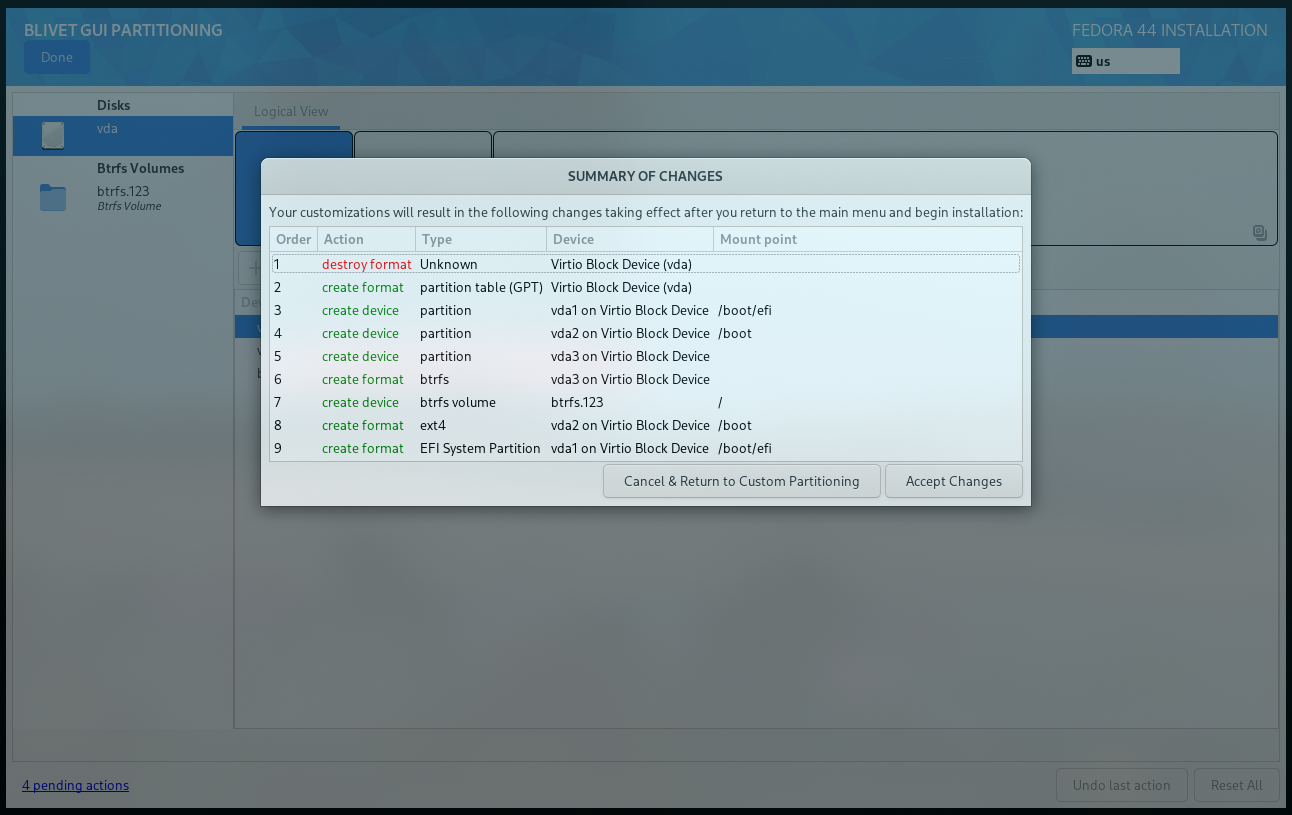Click the keyboard layout icon next to us
The width and height of the screenshot is (1292, 815).
pyautogui.click(x=1084, y=61)
